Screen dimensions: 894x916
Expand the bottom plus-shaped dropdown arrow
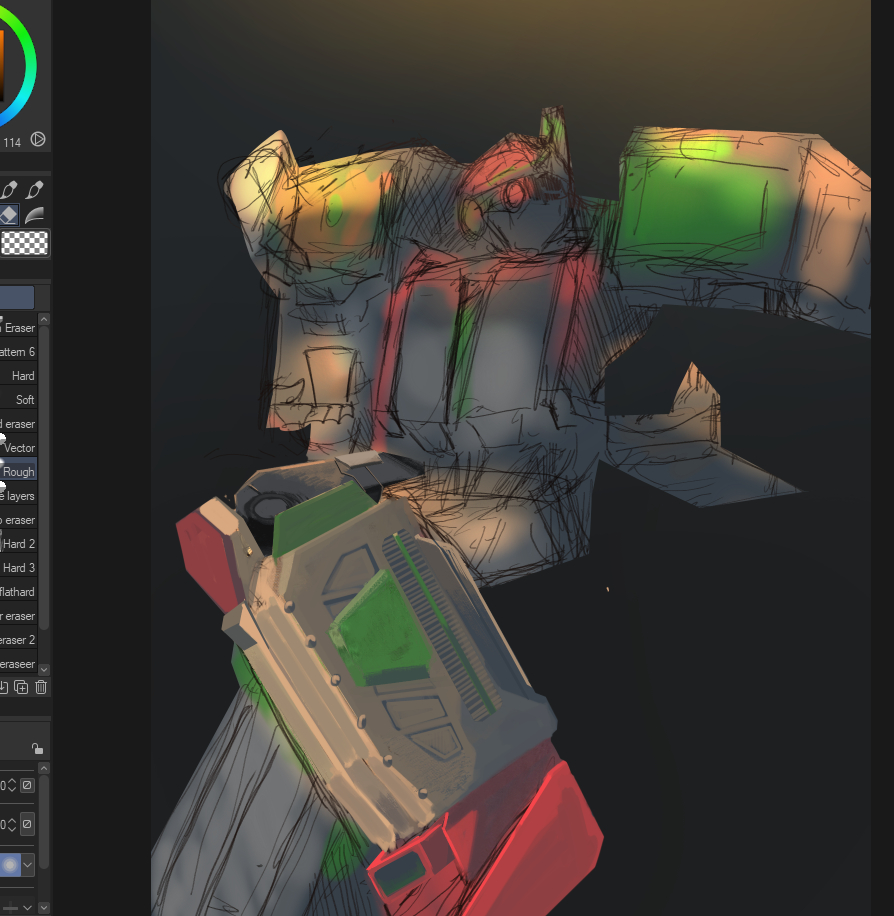28,907
